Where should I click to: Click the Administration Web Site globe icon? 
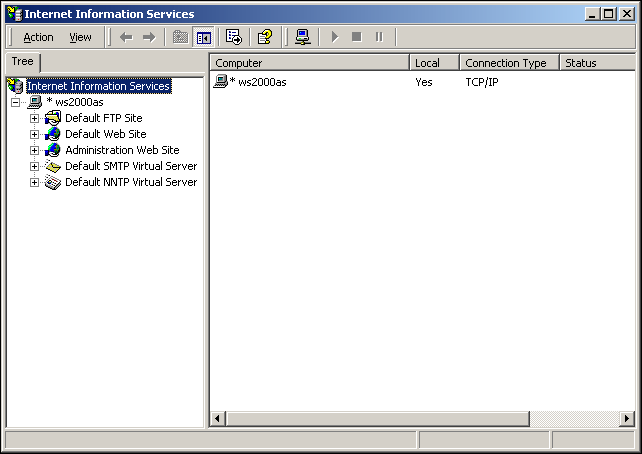(x=53, y=150)
